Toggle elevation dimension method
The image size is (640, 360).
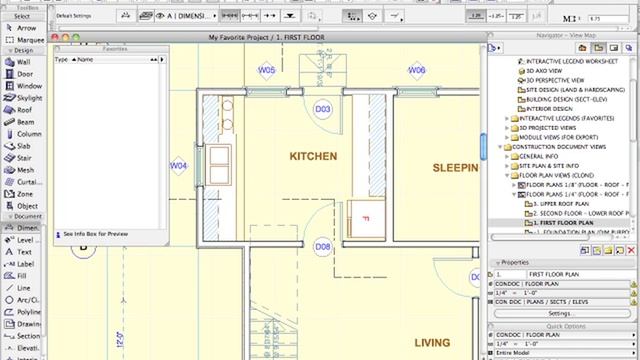click(x=290, y=16)
